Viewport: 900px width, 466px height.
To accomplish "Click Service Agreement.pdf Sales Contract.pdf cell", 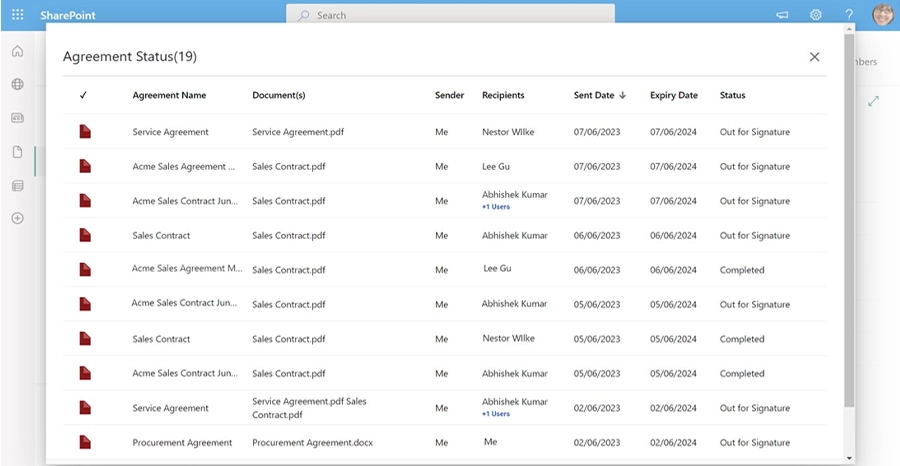I will tap(309, 408).
